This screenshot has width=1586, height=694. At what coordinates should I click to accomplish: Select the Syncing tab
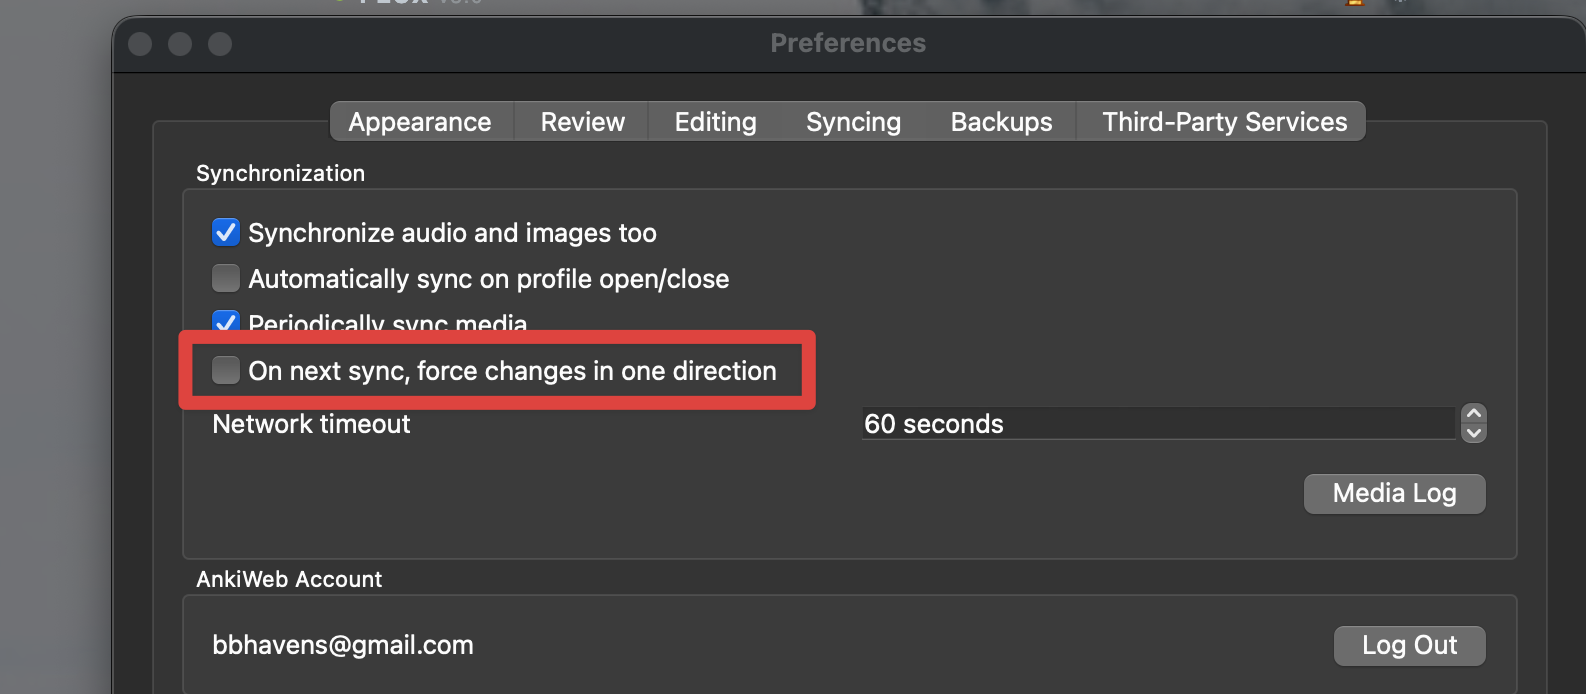tap(853, 122)
